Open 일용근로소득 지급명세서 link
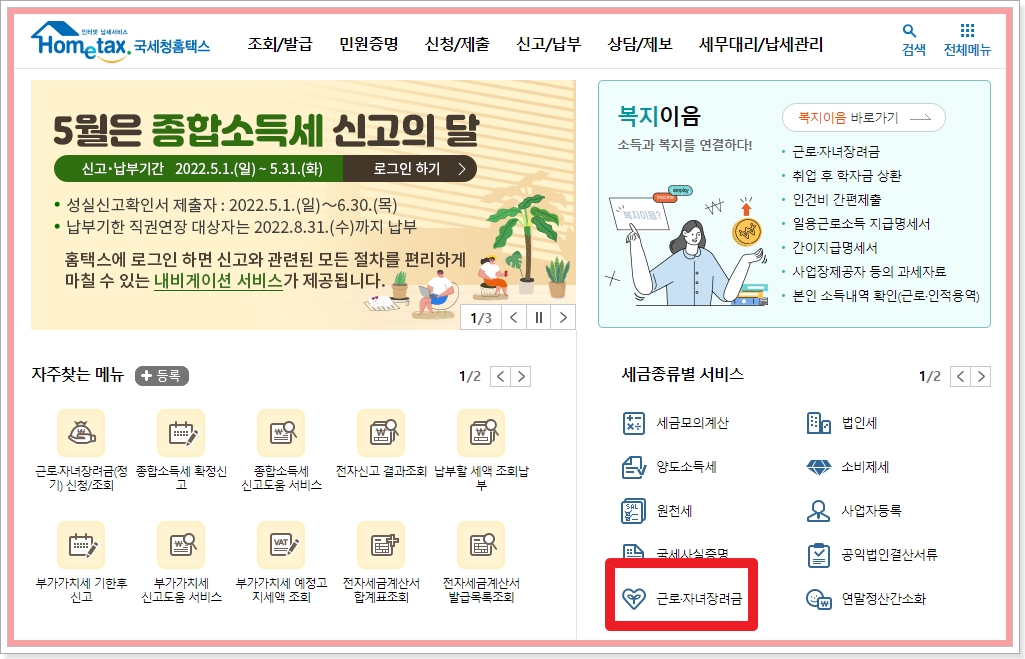This screenshot has width=1025, height=659. [861, 224]
